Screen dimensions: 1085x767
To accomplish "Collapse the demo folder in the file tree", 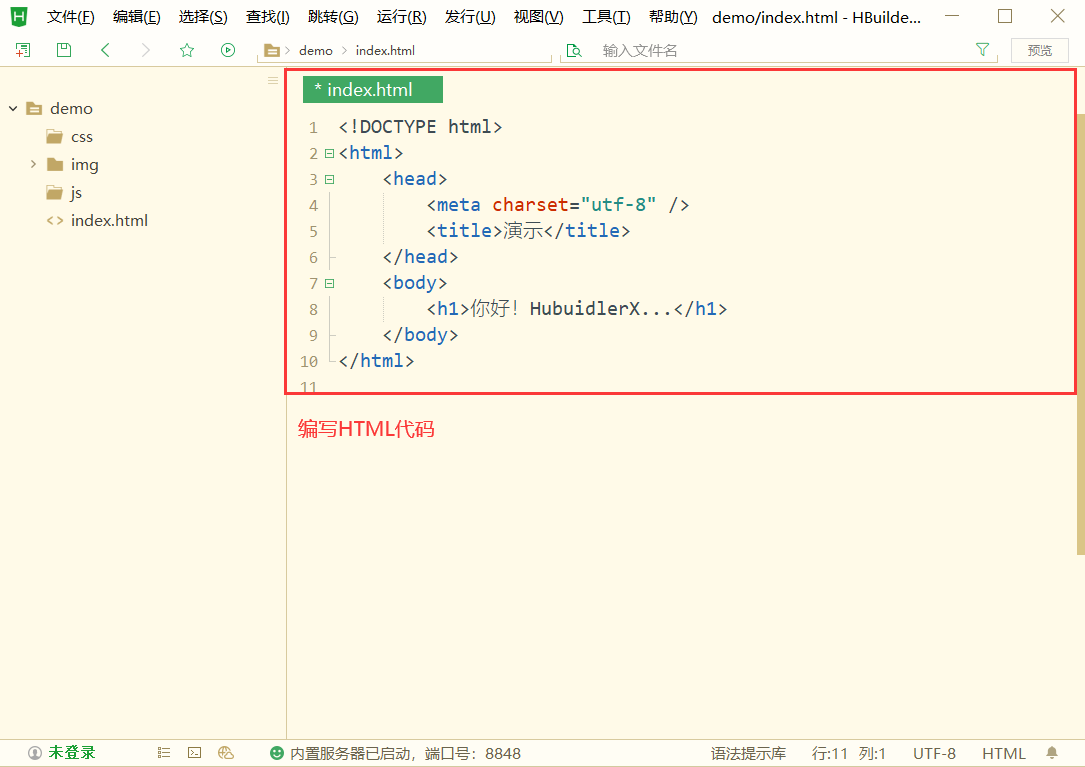I will click(12, 108).
